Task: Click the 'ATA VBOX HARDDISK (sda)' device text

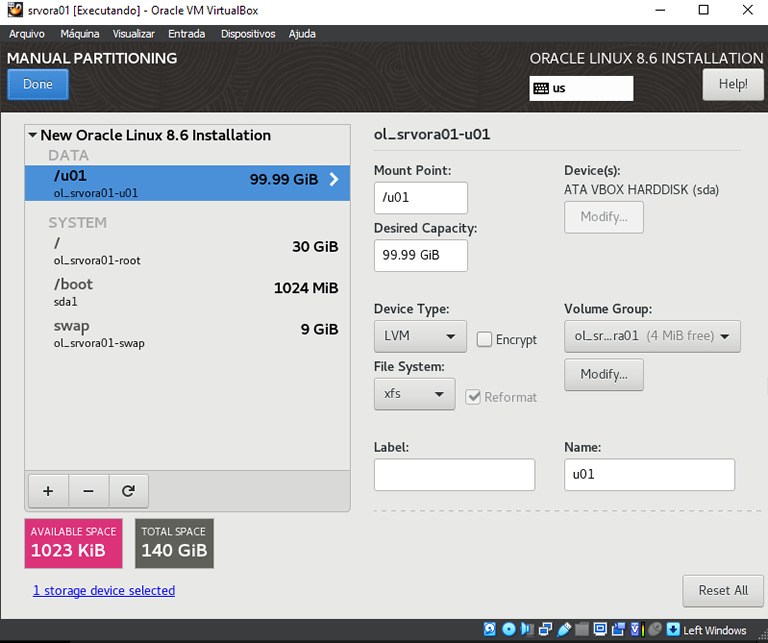Action: point(641,190)
